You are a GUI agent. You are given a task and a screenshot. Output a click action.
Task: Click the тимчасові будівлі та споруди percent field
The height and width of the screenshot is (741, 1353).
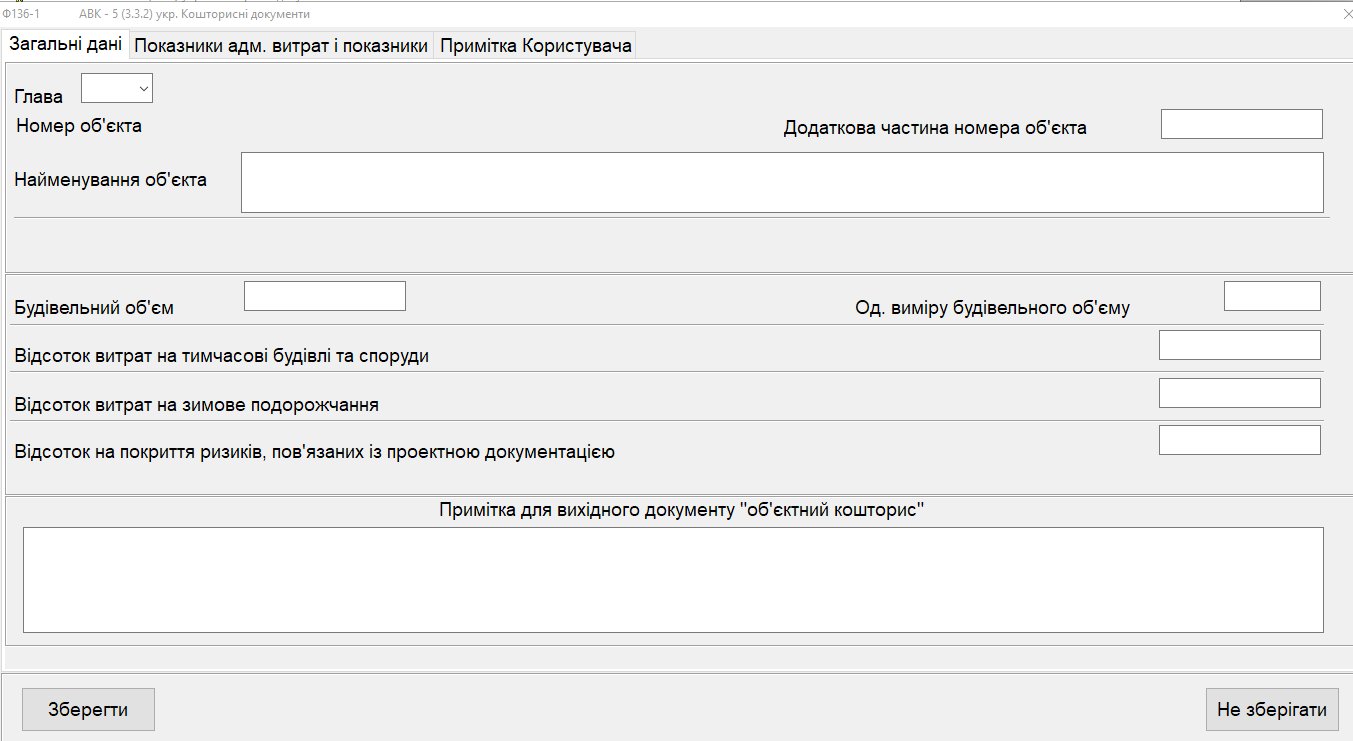tap(1239, 345)
